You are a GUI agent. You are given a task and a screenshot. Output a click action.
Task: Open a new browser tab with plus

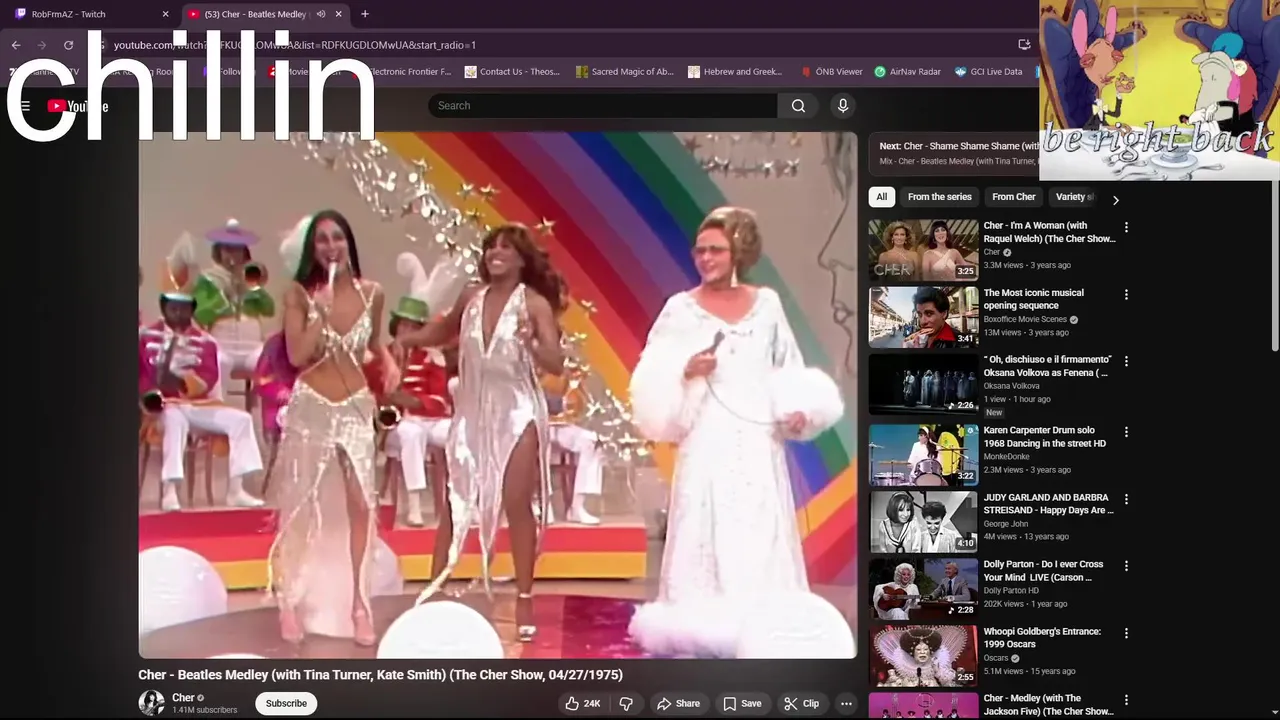click(365, 14)
